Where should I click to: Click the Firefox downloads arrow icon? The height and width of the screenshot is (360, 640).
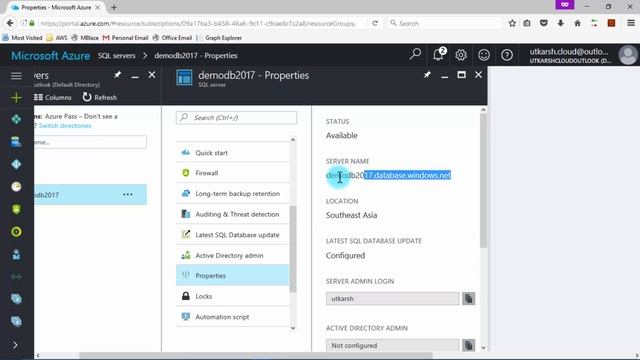tap(560, 23)
